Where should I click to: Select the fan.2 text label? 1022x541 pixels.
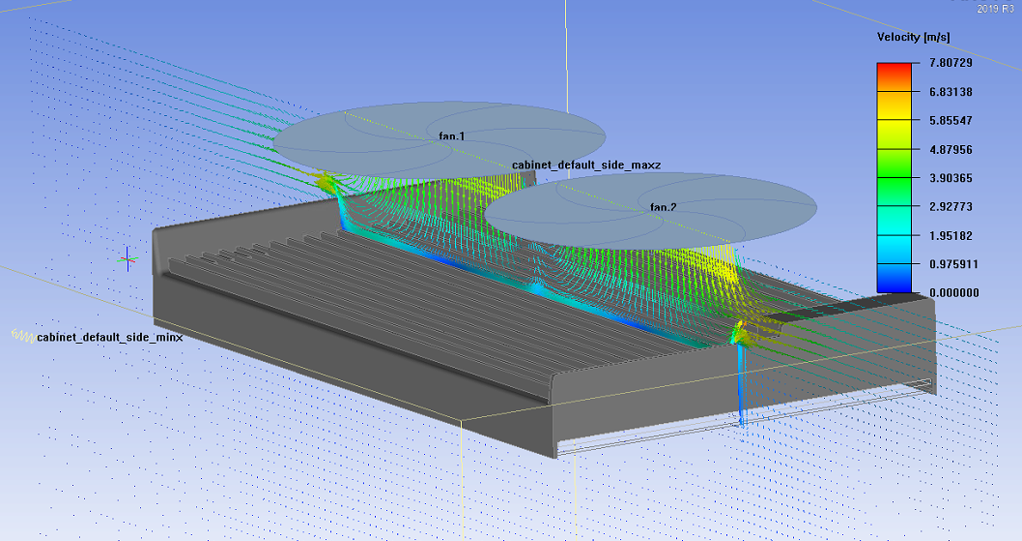click(x=664, y=207)
